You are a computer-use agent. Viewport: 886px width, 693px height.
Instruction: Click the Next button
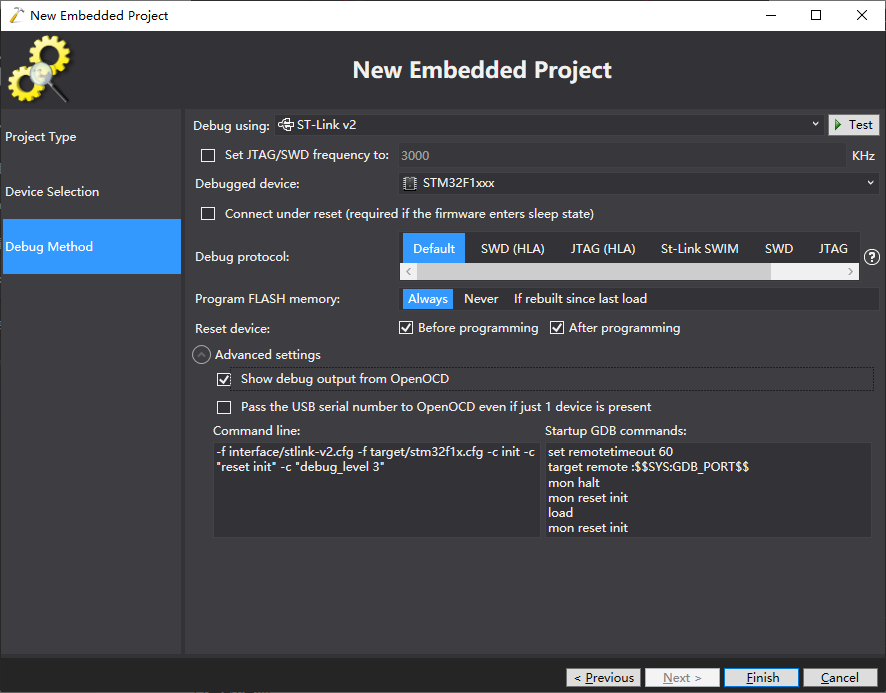point(682,678)
